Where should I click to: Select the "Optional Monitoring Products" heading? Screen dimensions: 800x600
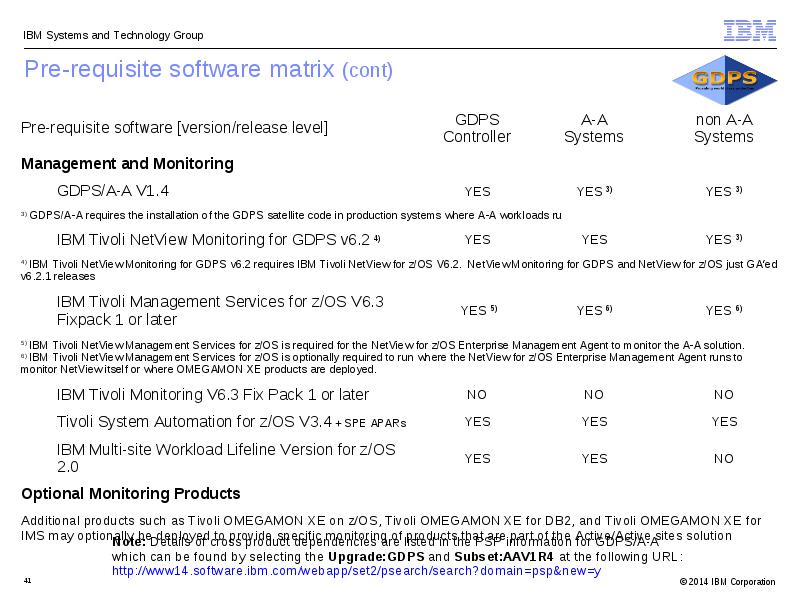coord(131,494)
